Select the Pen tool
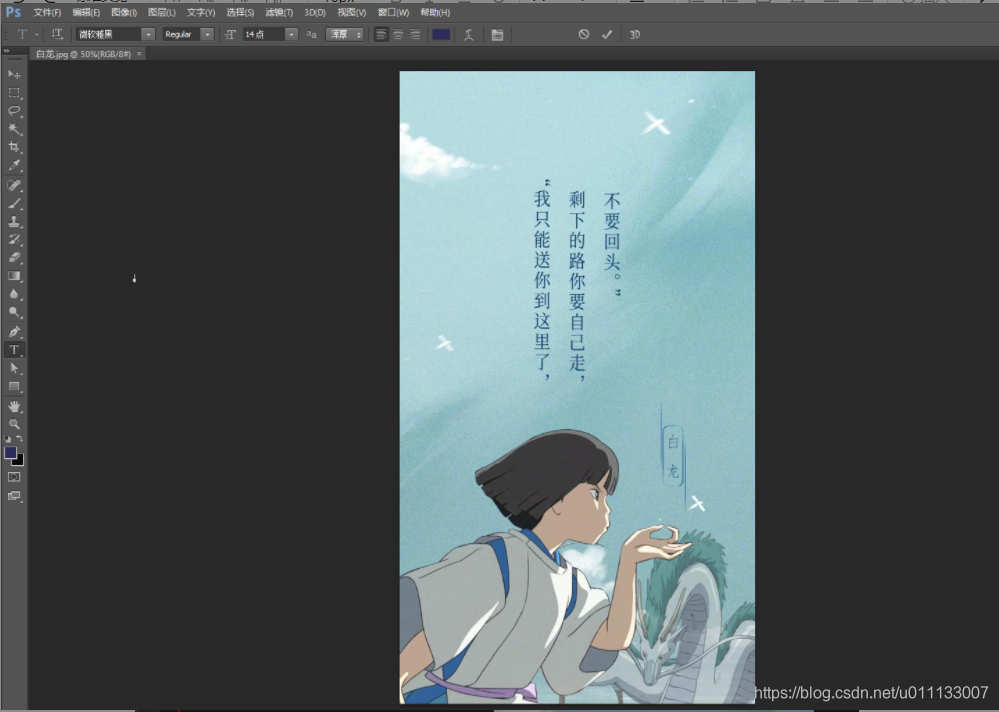The height and width of the screenshot is (712, 999). pyautogui.click(x=14, y=332)
